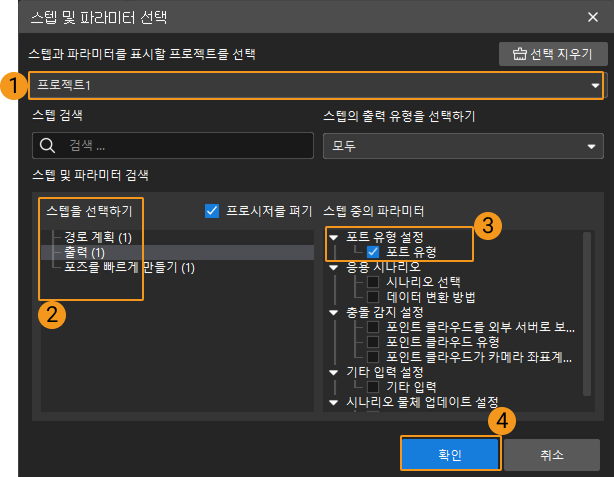Collapse the 포트 유형 설정 group
Screen dimensions: 614x477
[334, 237]
